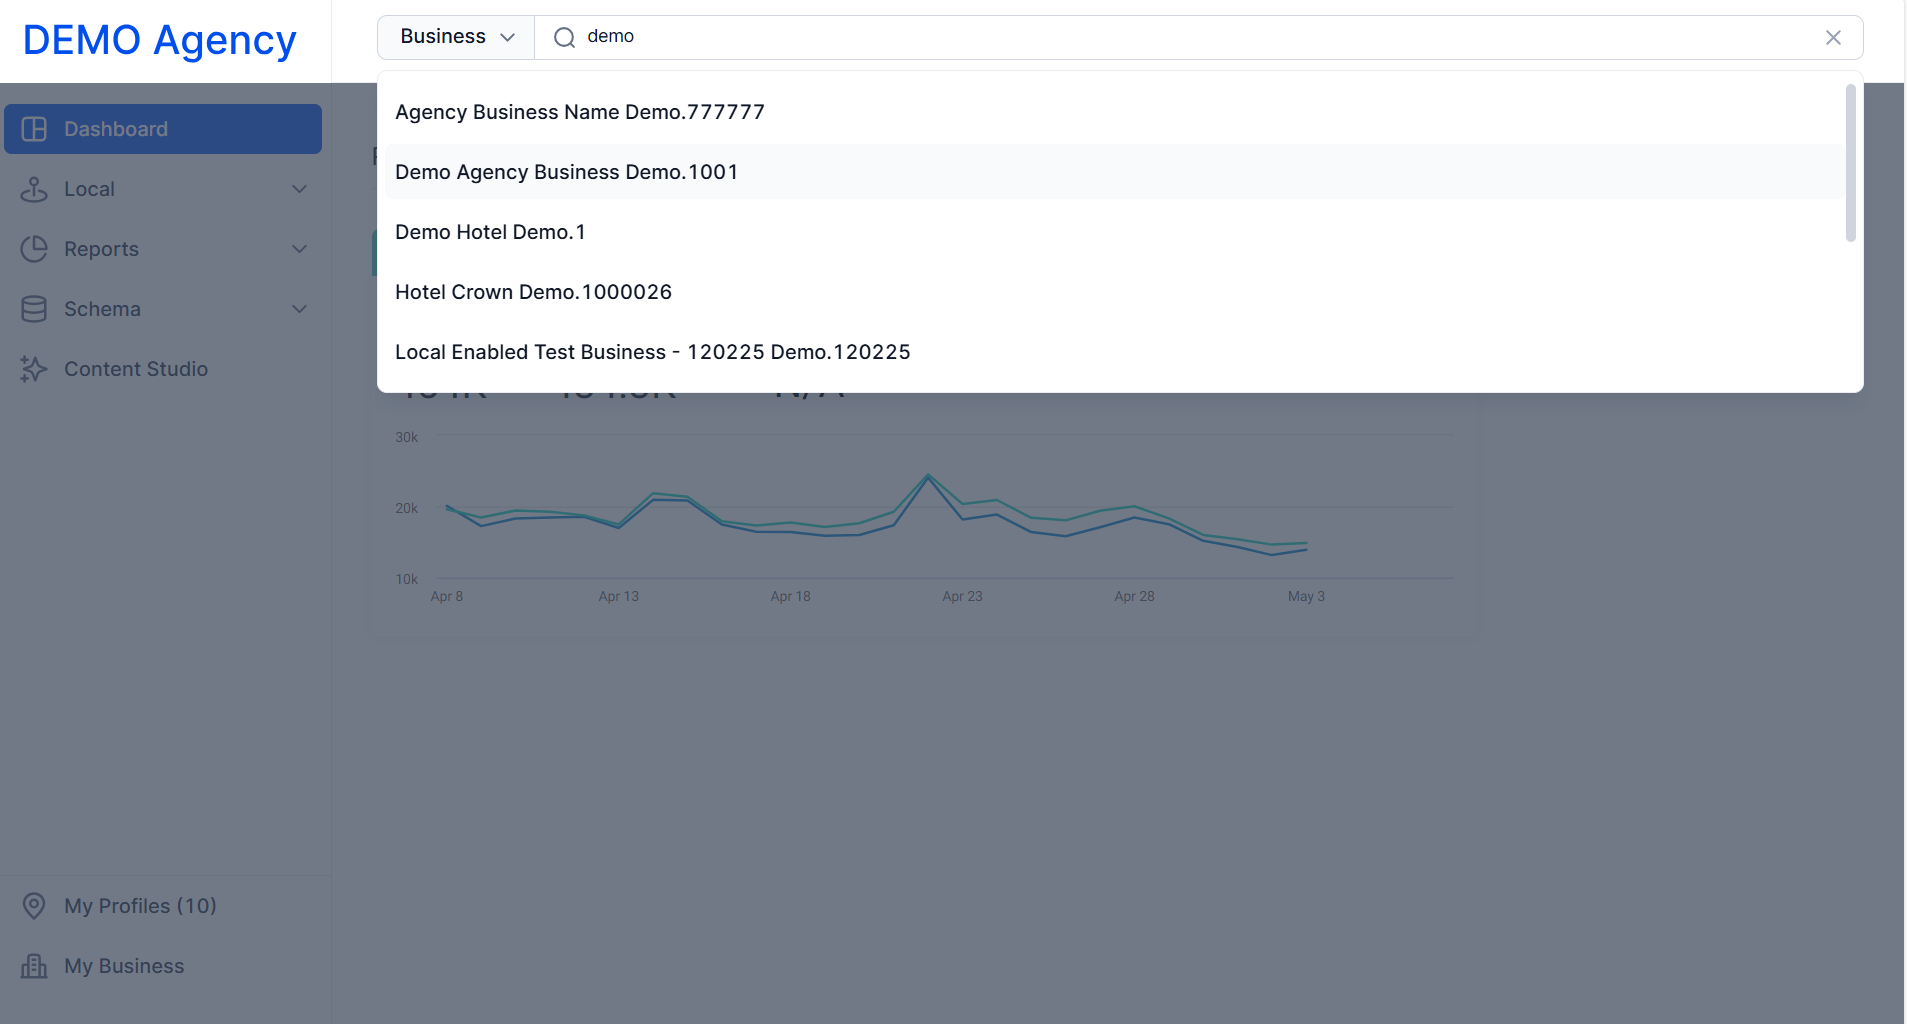The image size is (1907, 1024).
Task: Expand the Schema menu chevron
Action: pos(299,309)
